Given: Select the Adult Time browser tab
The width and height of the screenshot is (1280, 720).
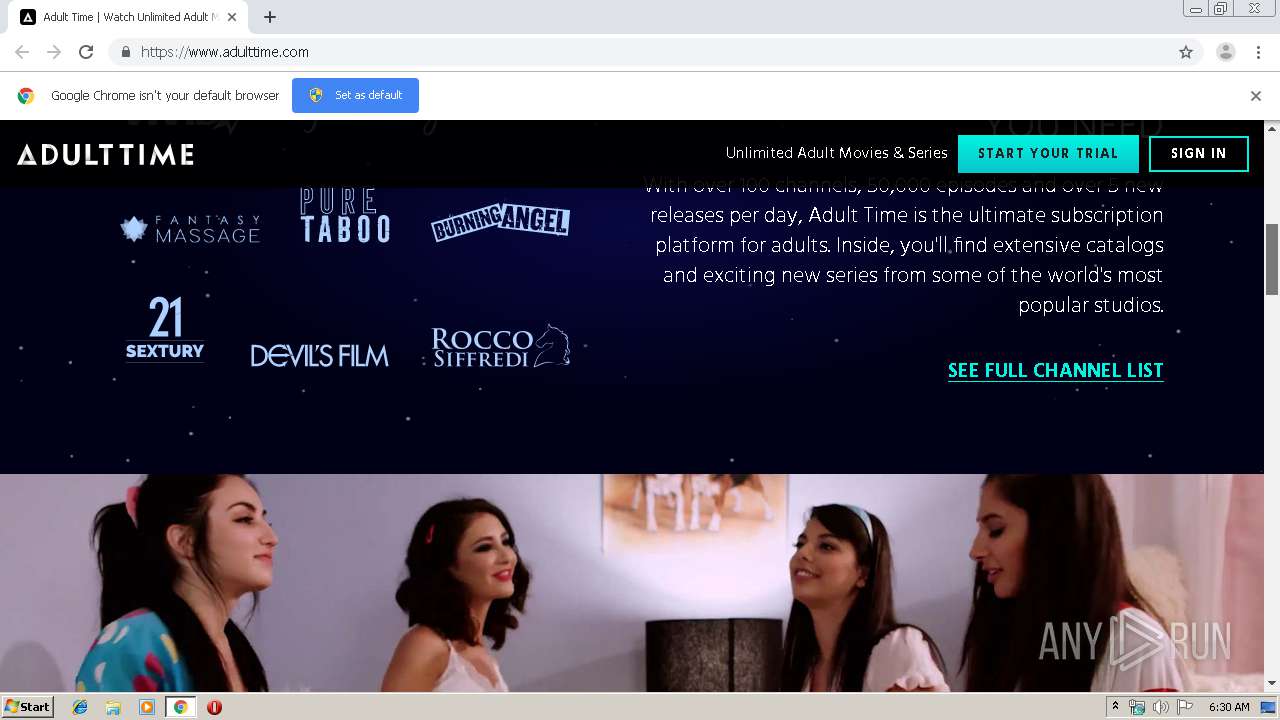Looking at the screenshot, I should 128,17.
